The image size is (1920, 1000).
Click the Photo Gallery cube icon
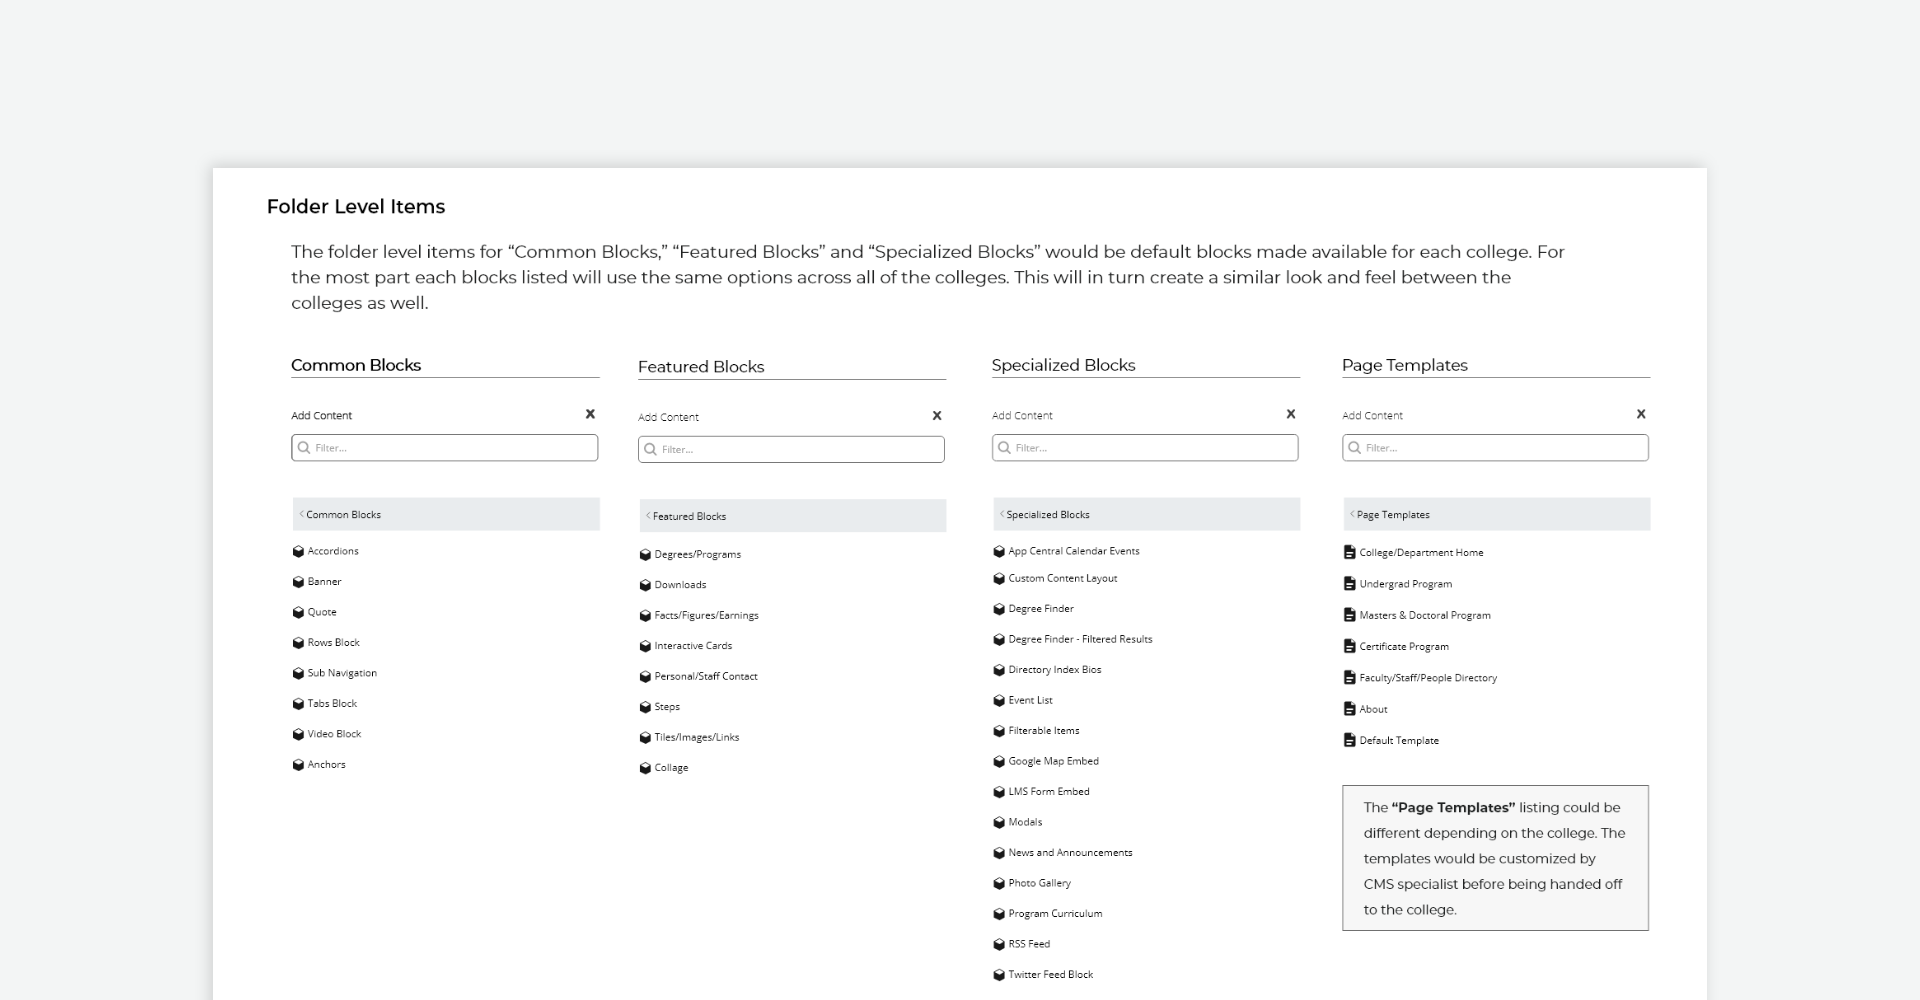pyautogui.click(x=999, y=883)
